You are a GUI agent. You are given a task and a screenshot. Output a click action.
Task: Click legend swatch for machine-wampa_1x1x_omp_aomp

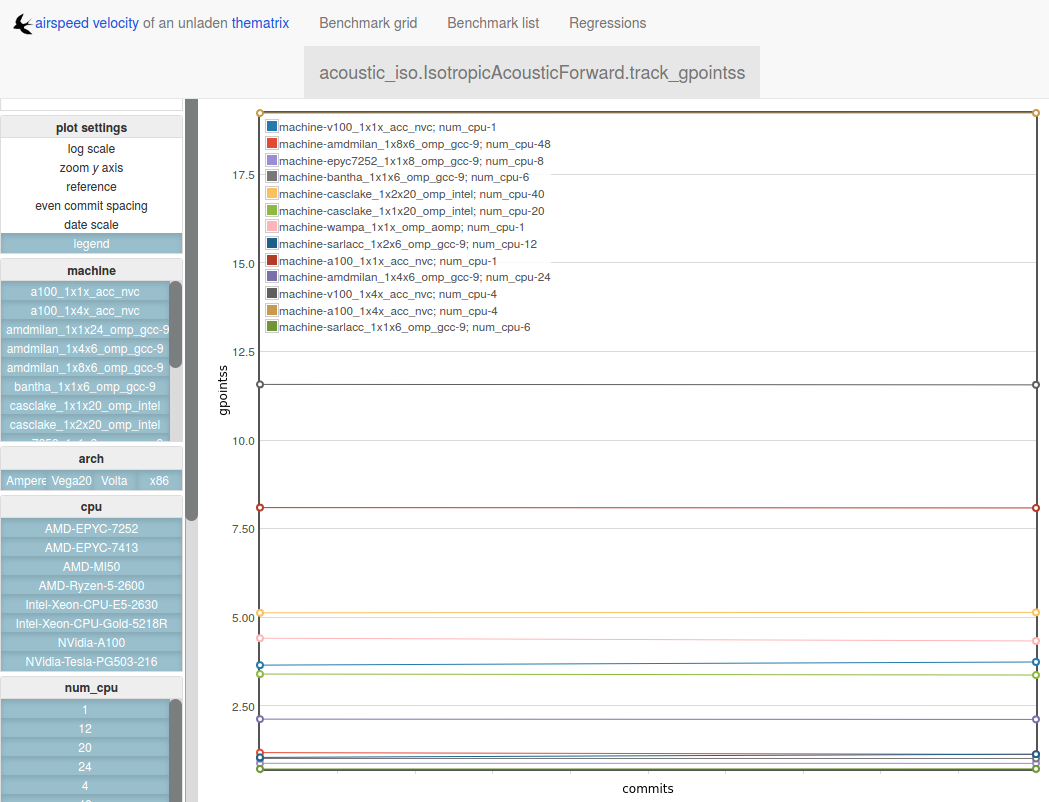[272, 227]
